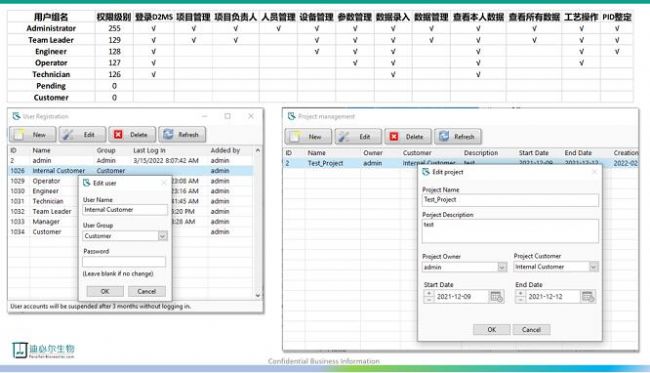Click the Start Date stepper arrows
This screenshot has width=650, height=373.
(429, 296)
